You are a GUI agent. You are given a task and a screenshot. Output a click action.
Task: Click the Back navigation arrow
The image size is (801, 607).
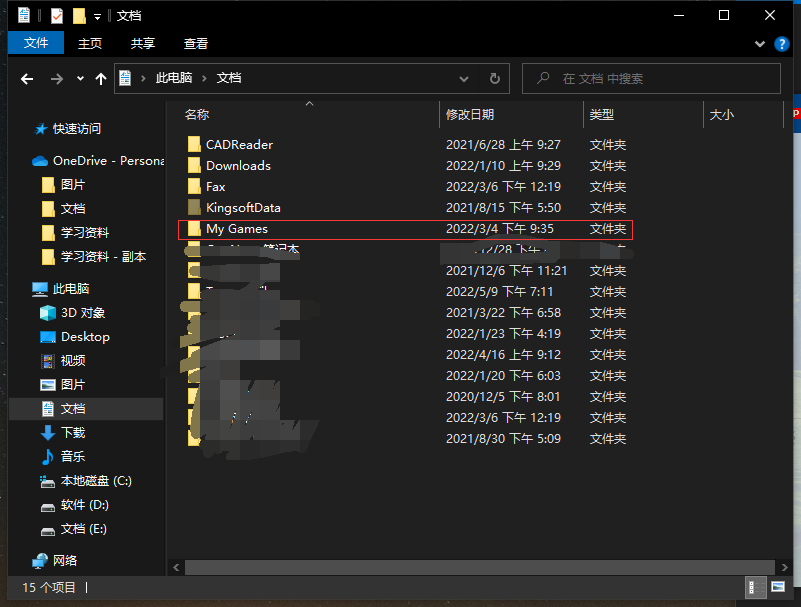[27, 78]
